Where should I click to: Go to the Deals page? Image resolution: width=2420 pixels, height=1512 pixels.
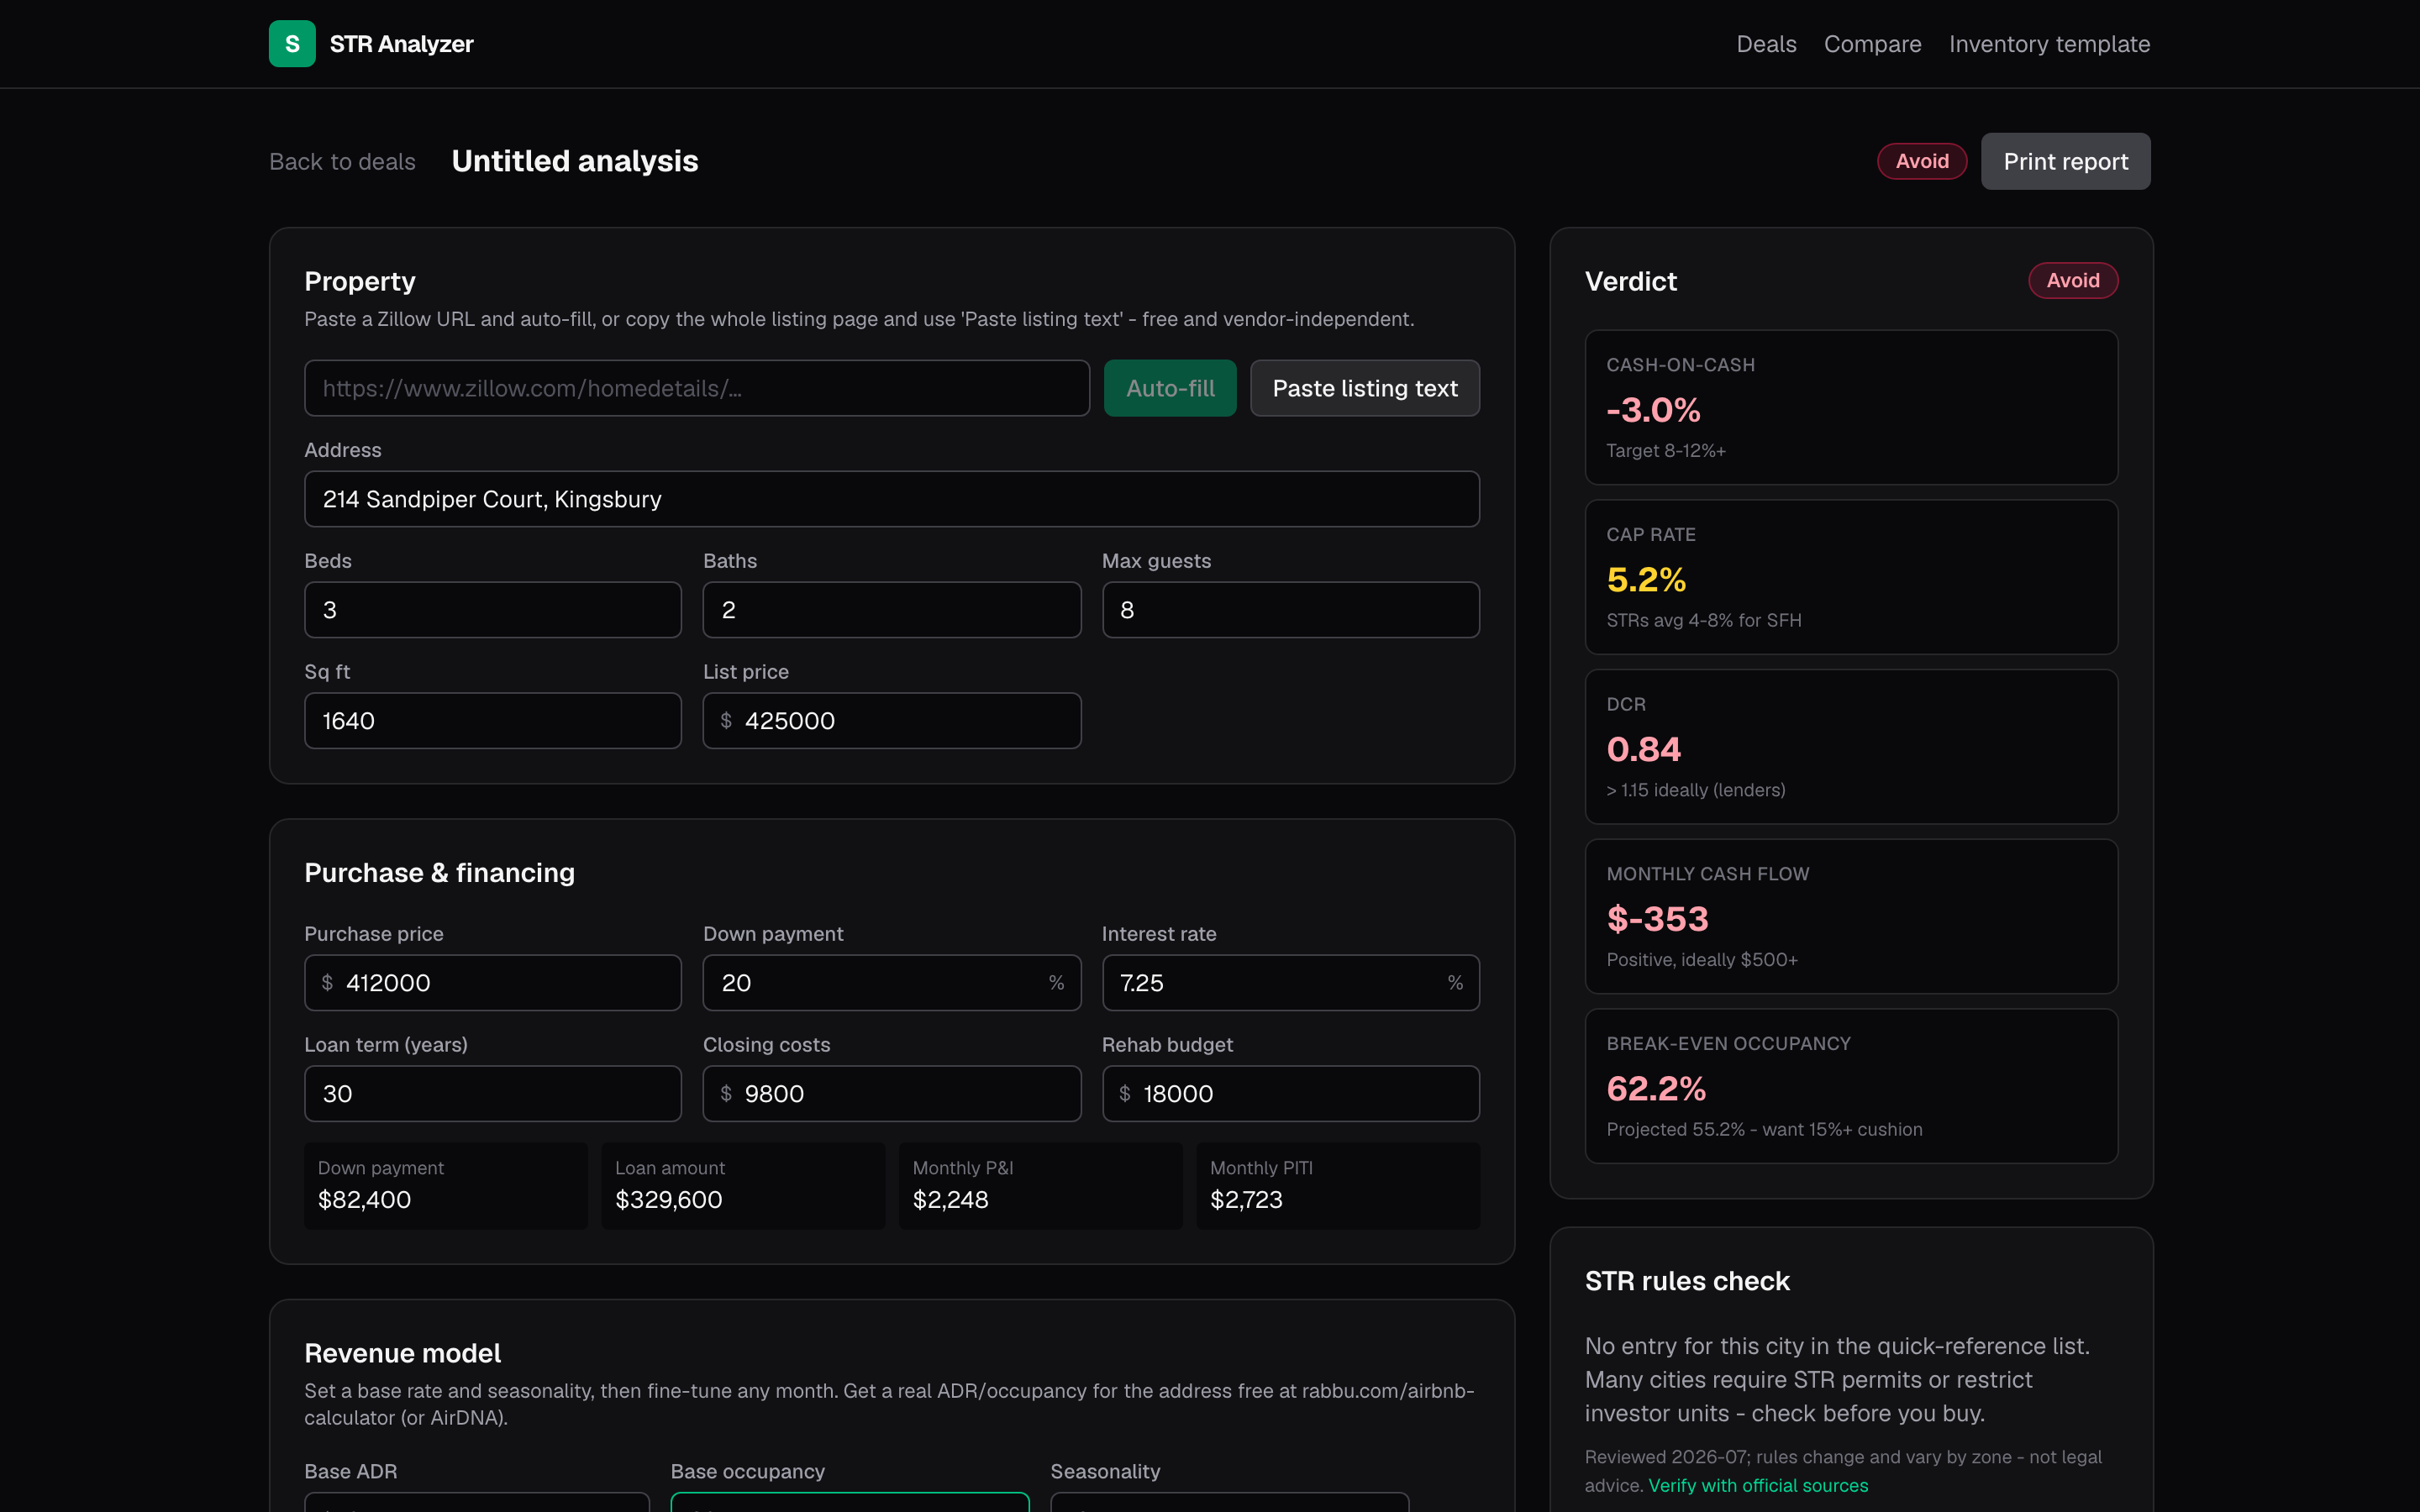tap(1766, 44)
